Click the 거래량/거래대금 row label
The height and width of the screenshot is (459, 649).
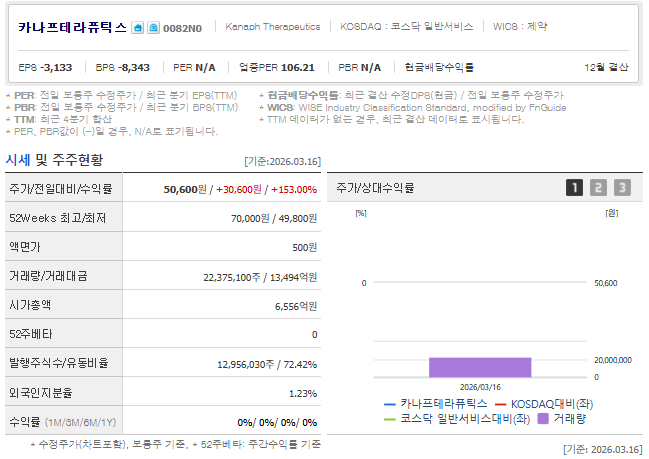48,276
